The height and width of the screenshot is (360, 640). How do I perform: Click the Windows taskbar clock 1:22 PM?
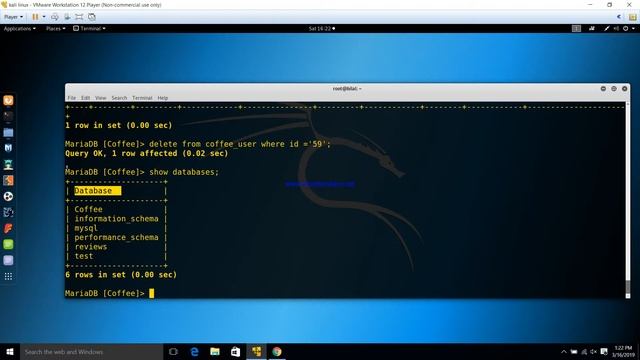pyautogui.click(x=623, y=351)
